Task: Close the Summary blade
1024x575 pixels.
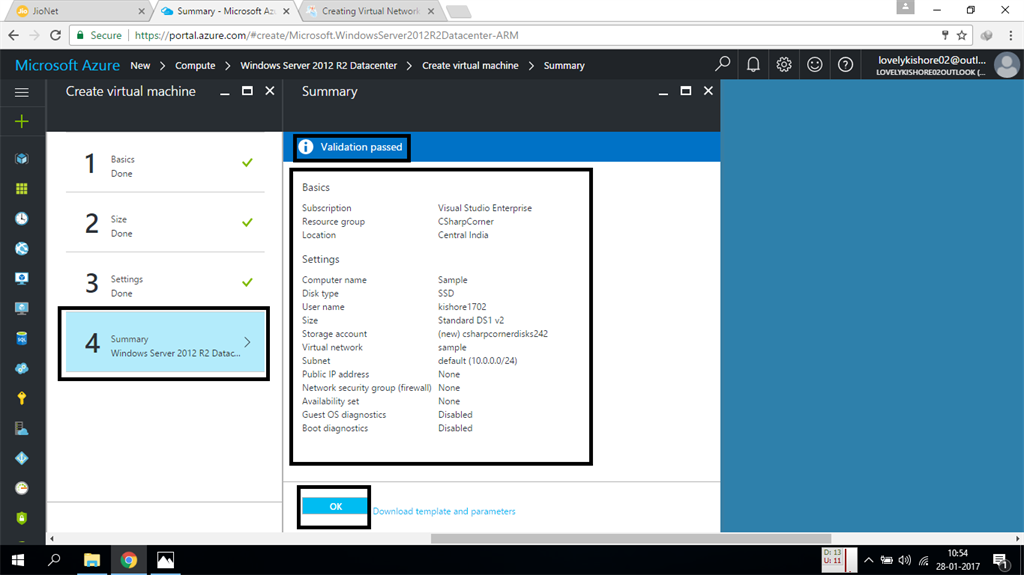Action: [708, 91]
